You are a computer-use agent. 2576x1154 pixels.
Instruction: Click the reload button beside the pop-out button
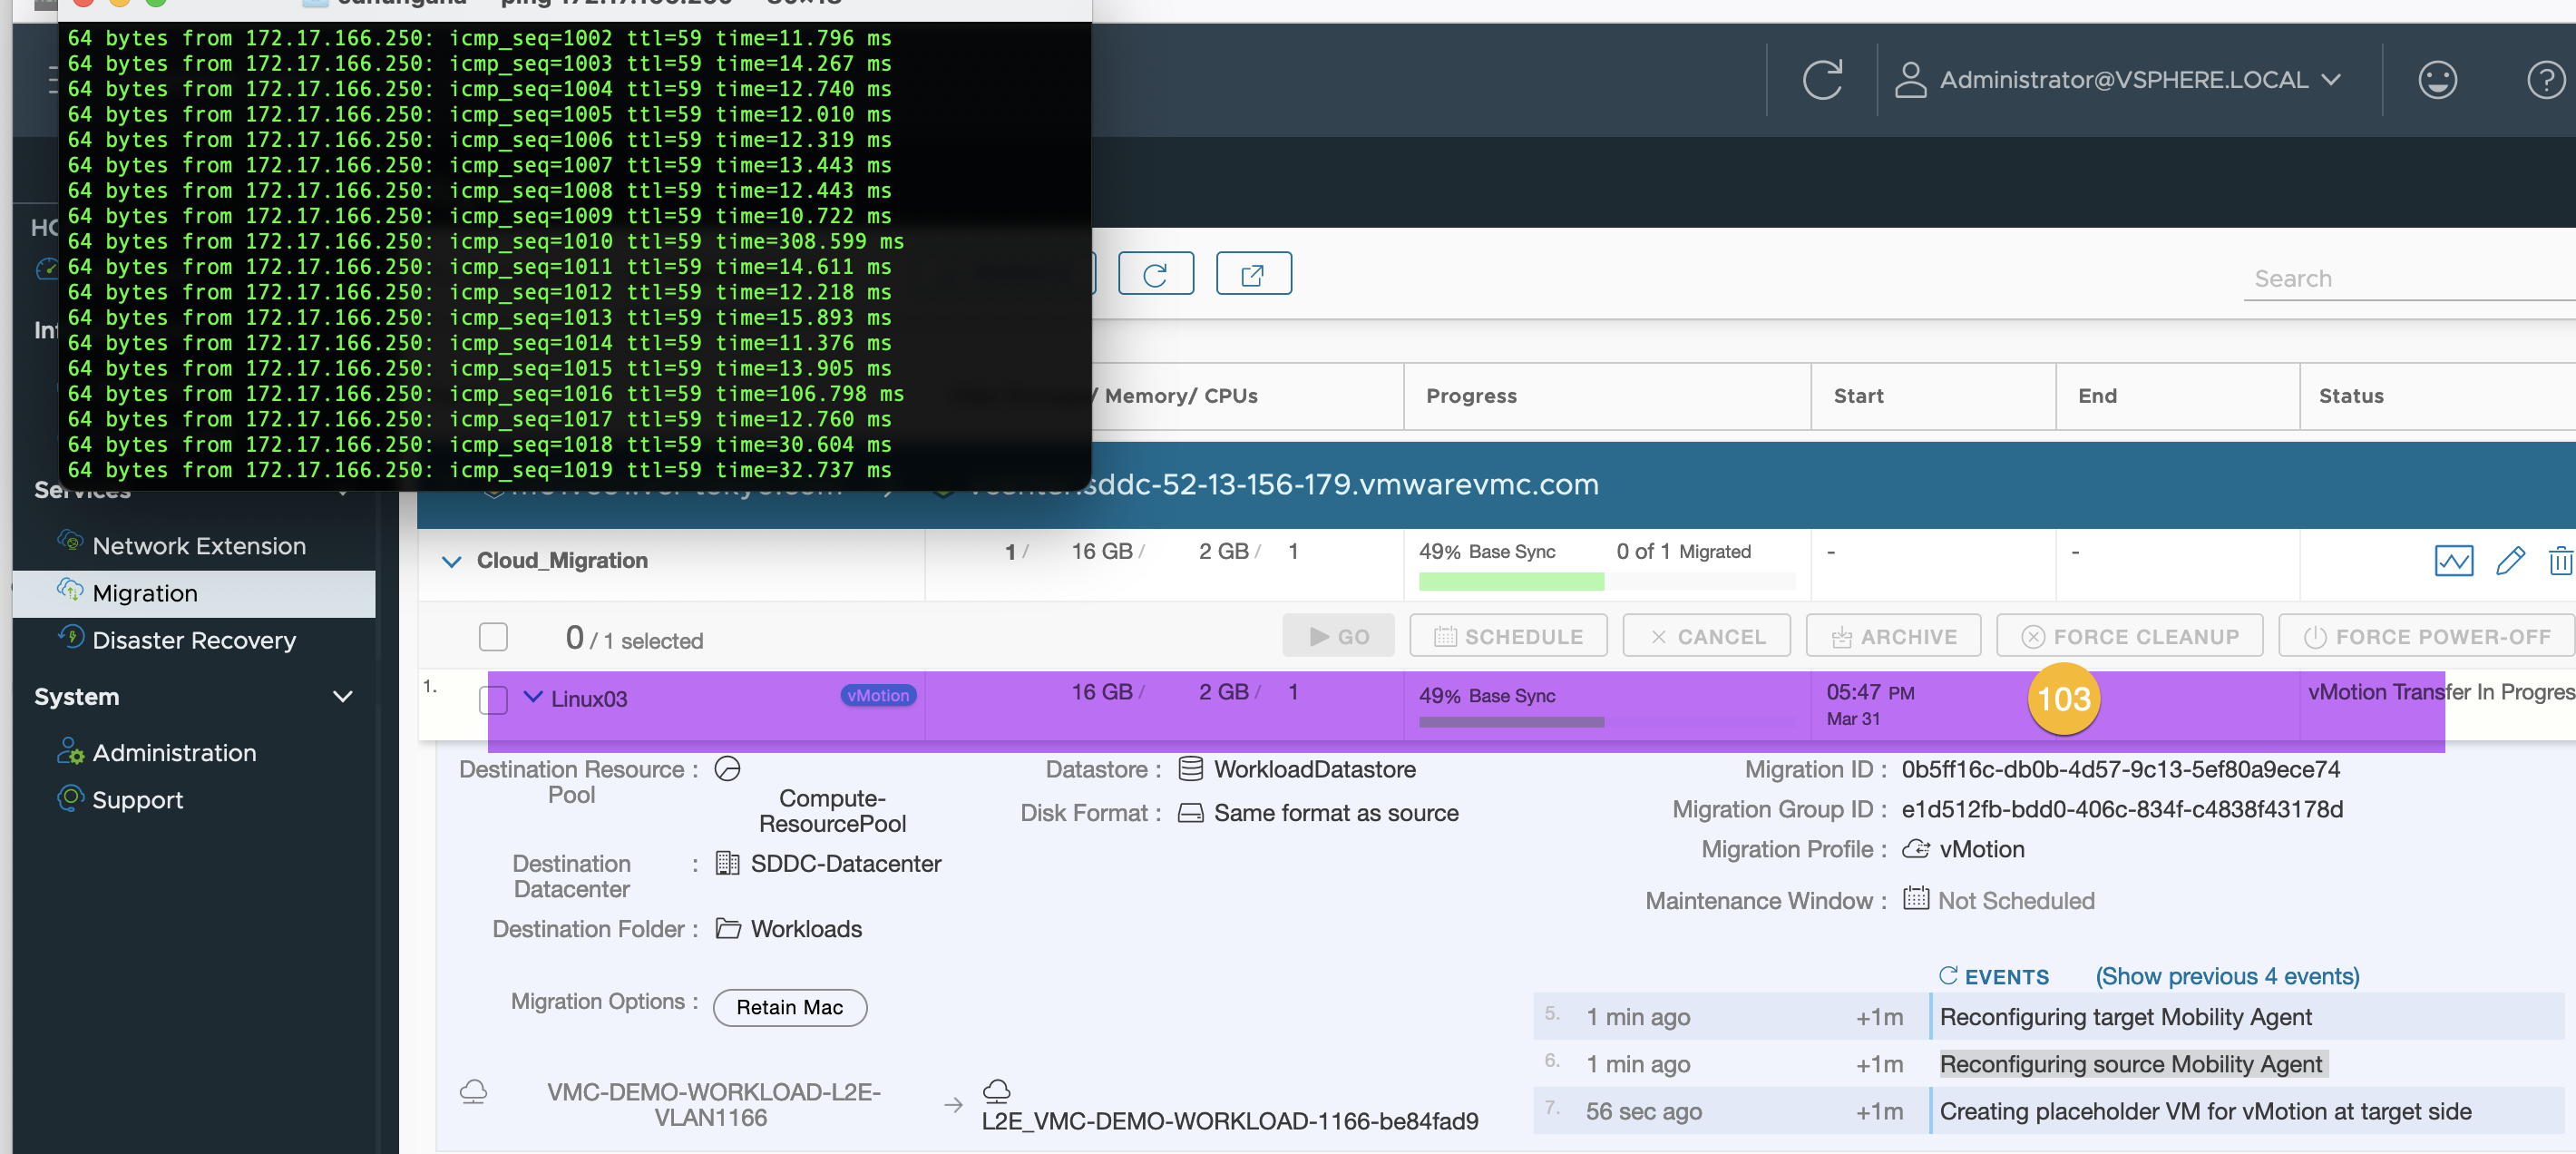[x=1155, y=274]
